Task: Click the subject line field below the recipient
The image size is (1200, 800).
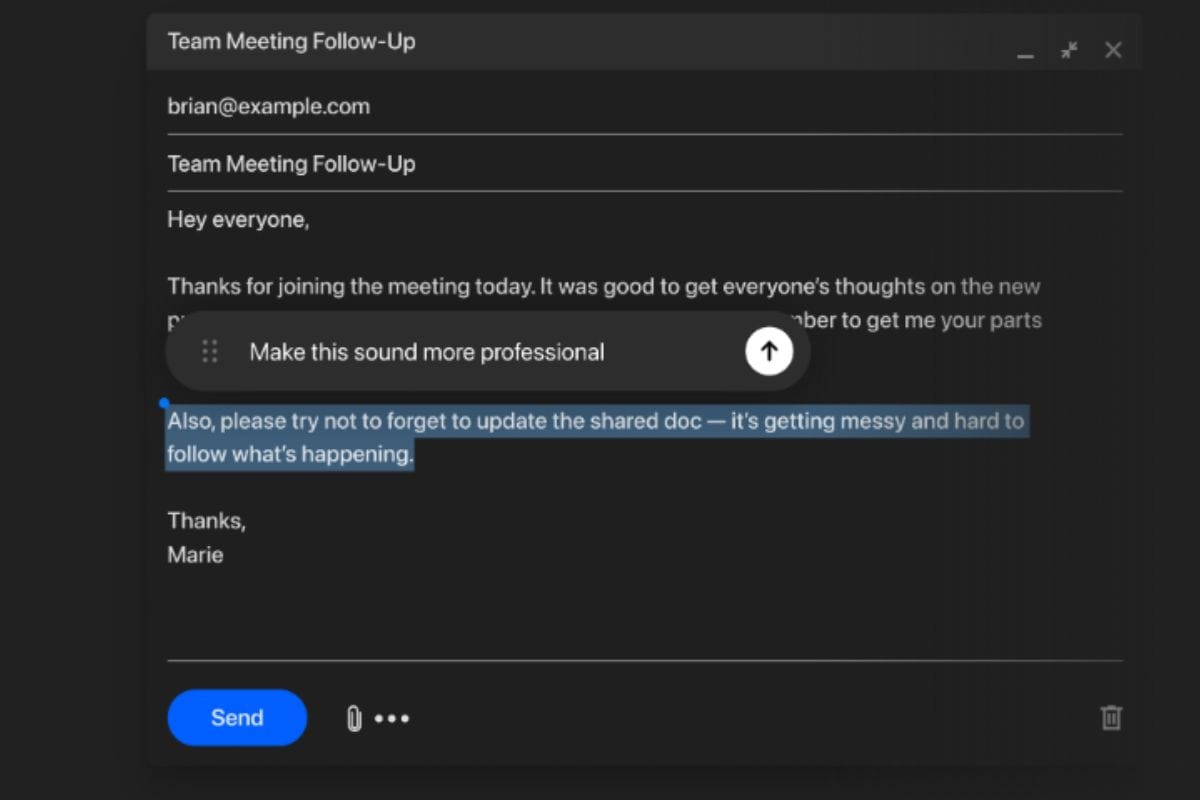Action: tap(291, 164)
